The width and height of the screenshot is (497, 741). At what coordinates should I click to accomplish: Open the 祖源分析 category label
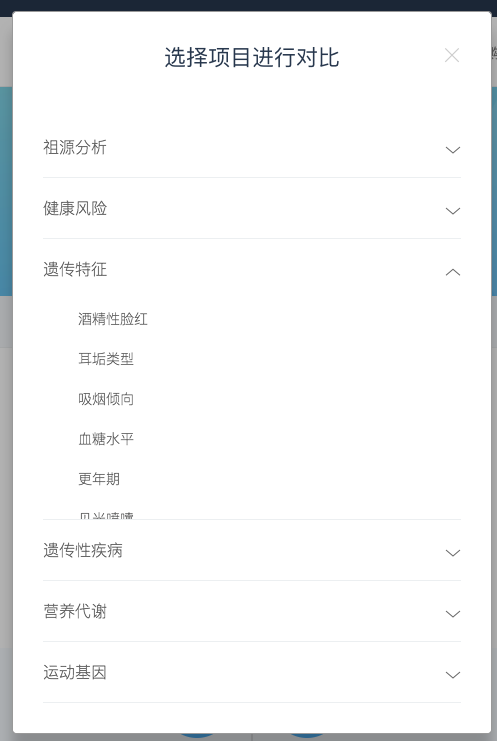coord(75,147)
